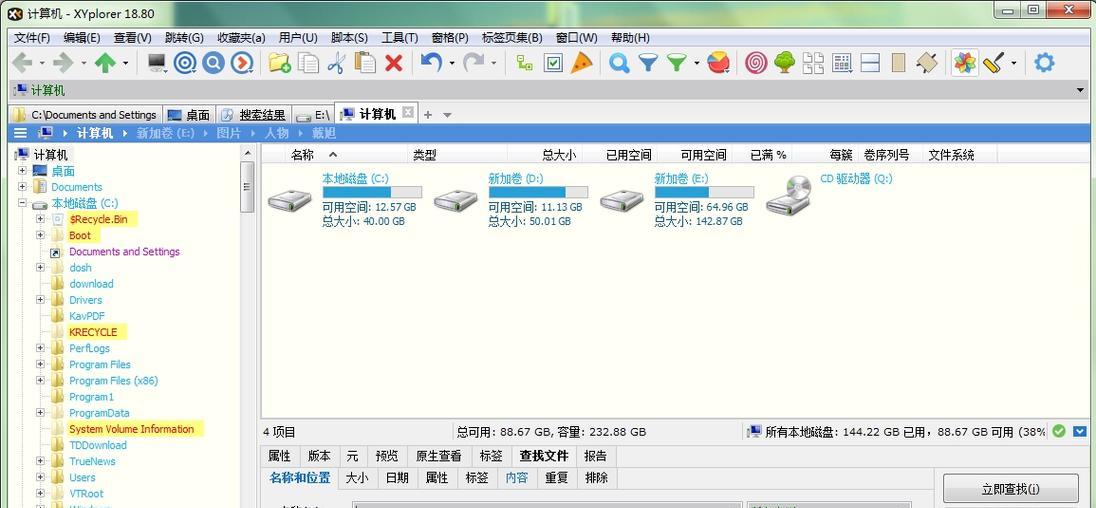Switch to the E:\ tab
Viewport: 1096px width, 508px height.
point(313,115)
